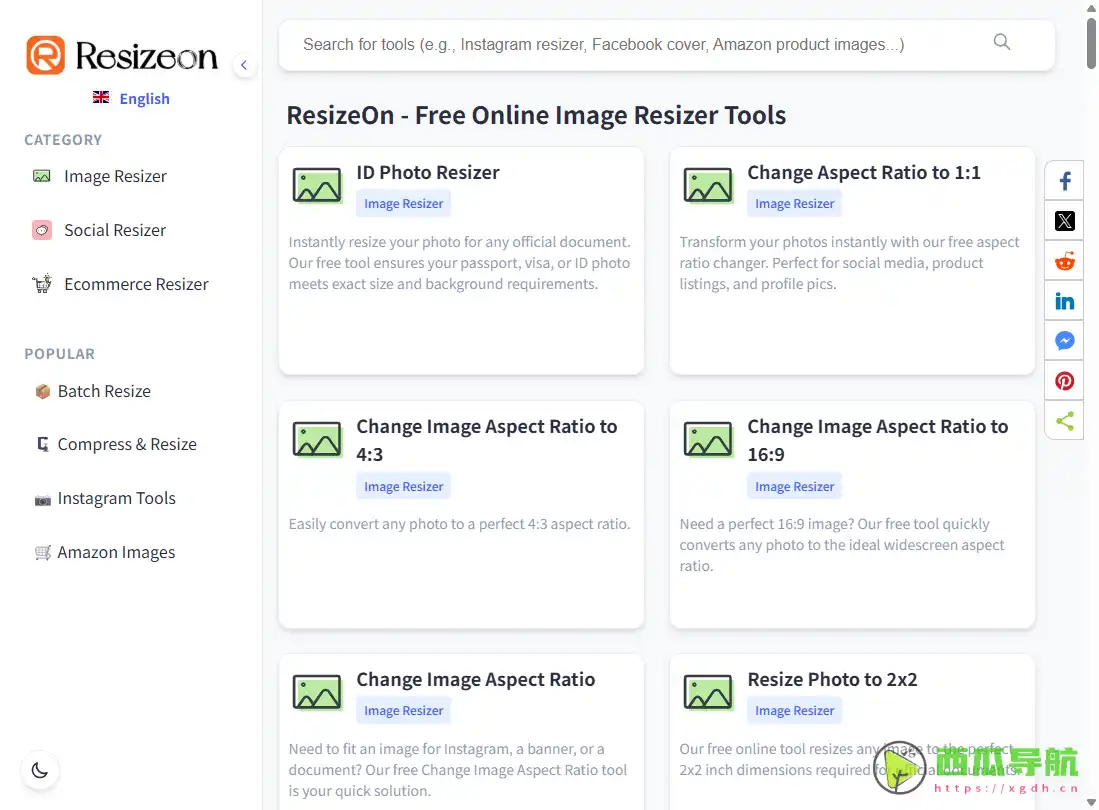Click the Resizeon logo icon
Viewport: 1099px width, 810px height.
coord(46,55)
